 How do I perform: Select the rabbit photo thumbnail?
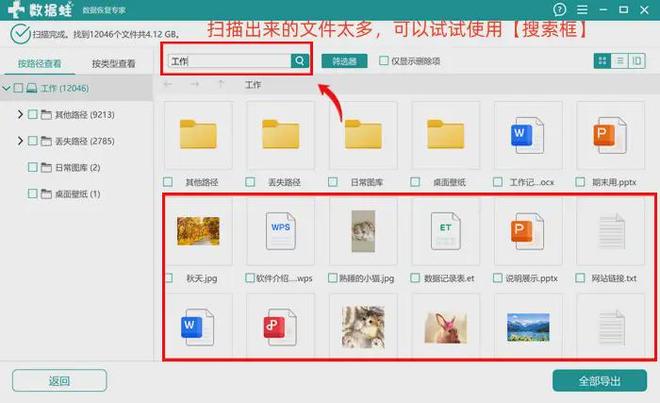point(446,327)
